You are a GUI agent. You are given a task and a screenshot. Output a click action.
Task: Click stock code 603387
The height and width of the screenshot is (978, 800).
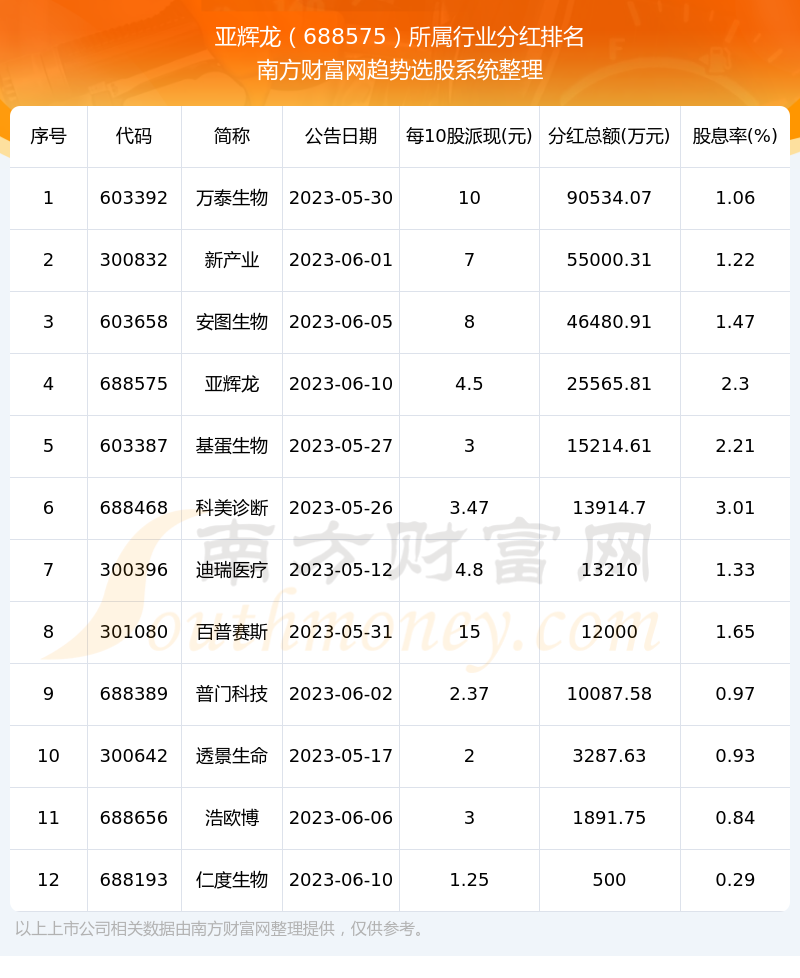pos(133,446)
